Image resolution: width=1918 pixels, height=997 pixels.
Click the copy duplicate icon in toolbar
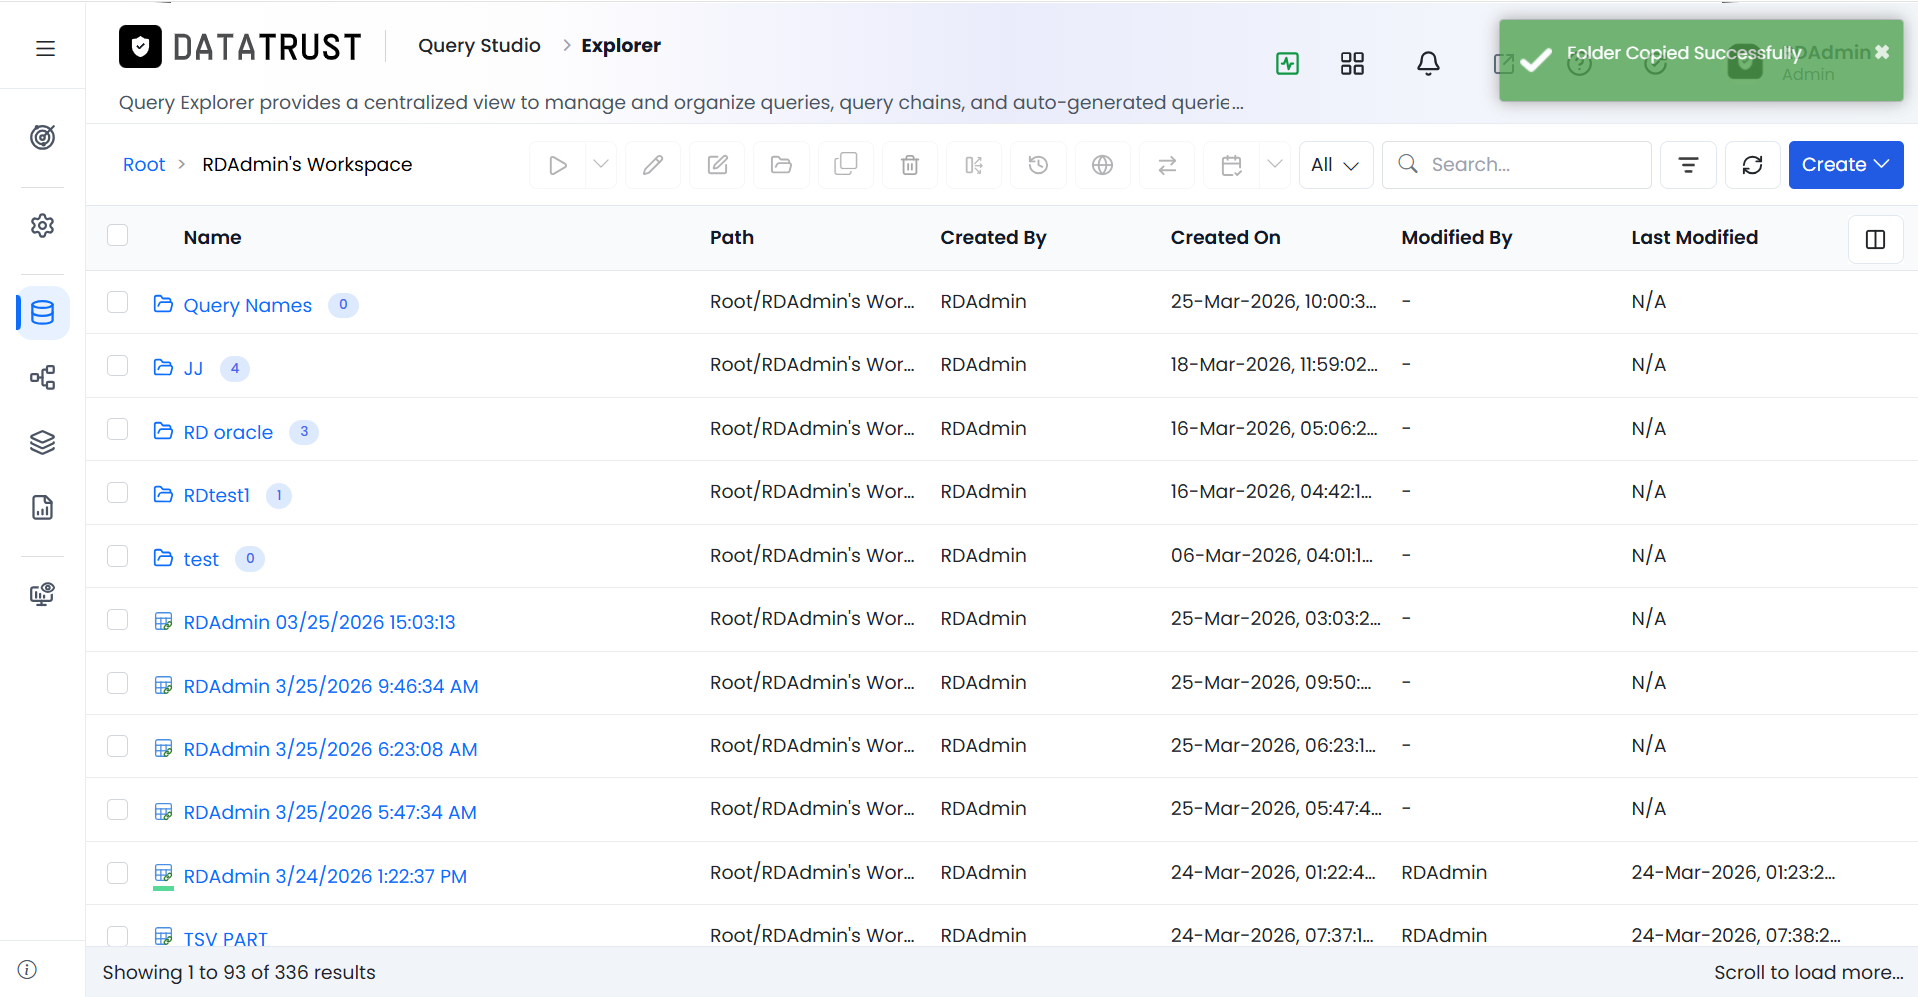[x=846, y=165]
